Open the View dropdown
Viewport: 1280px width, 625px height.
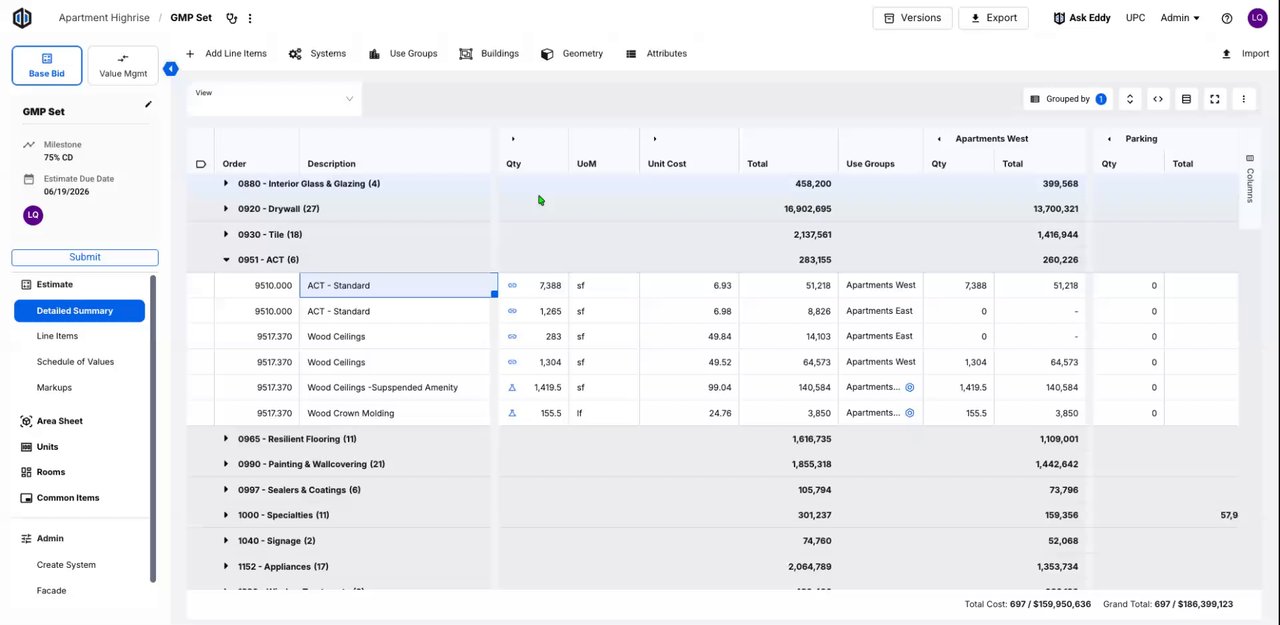pyautogui.click(x=274, y=98)
